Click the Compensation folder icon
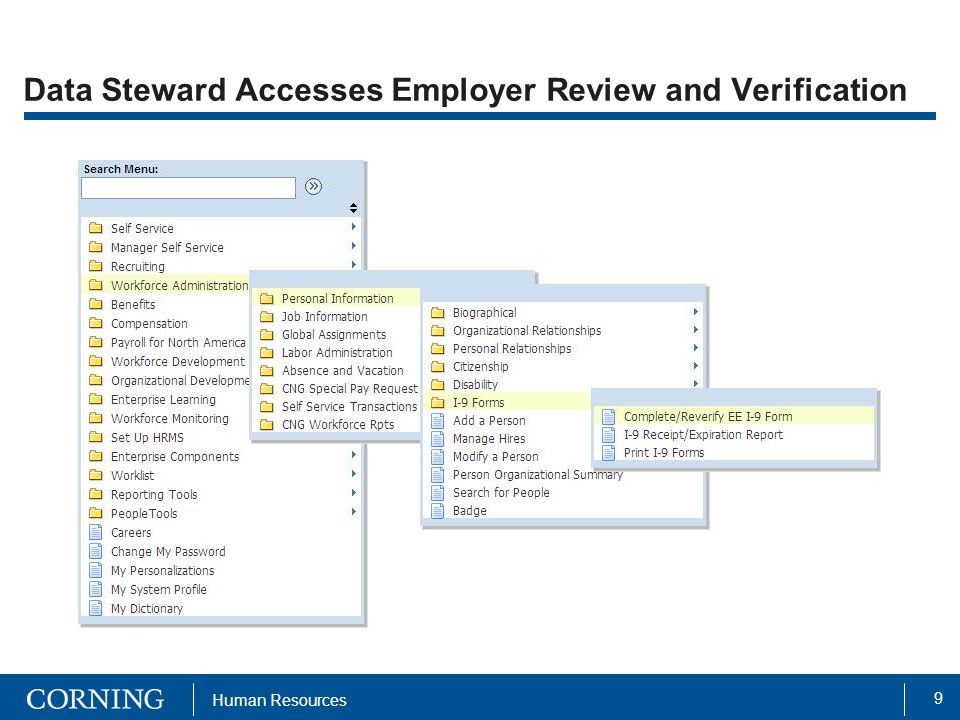The height and width of the screenshot is (720, 960). point(96,323)
